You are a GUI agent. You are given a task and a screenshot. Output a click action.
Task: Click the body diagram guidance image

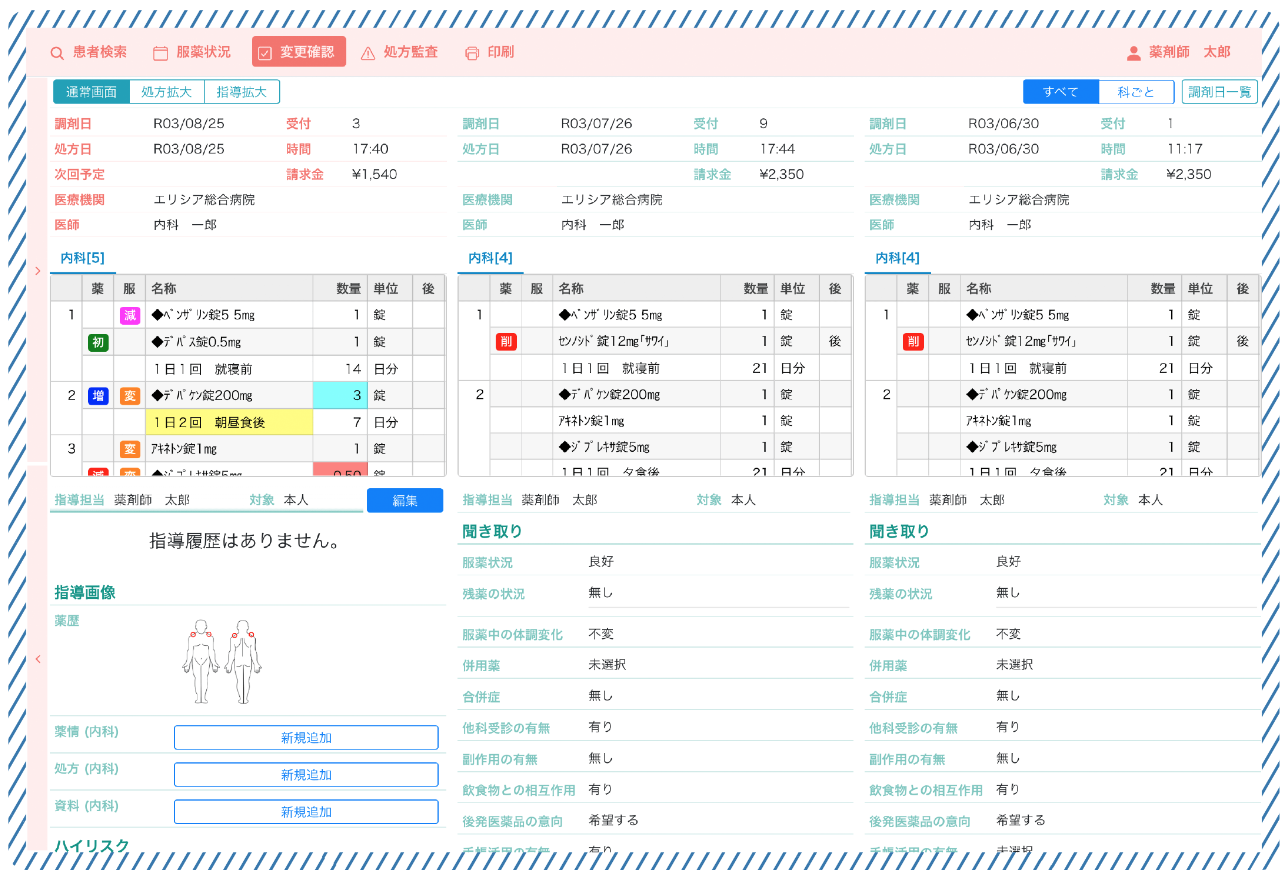click(x=222, y=660)
